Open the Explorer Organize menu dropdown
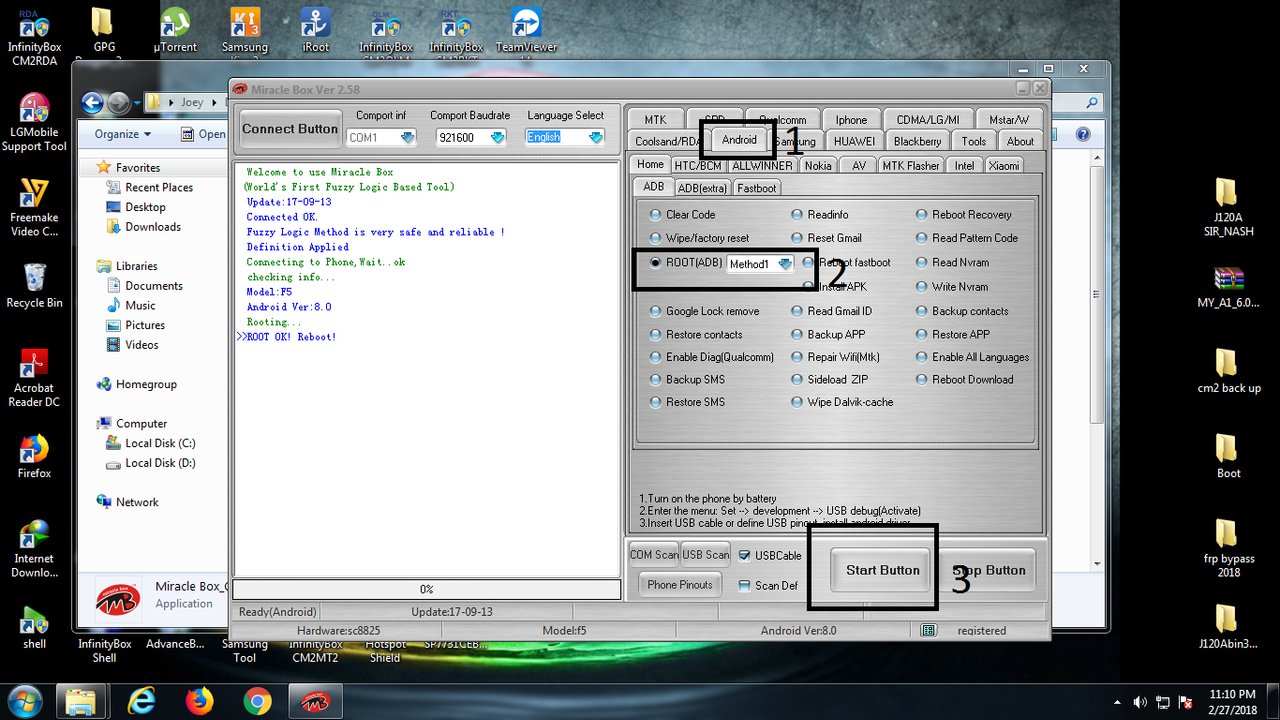The width and height of the screenshot is (1280, 720). (x=123, y=134)
